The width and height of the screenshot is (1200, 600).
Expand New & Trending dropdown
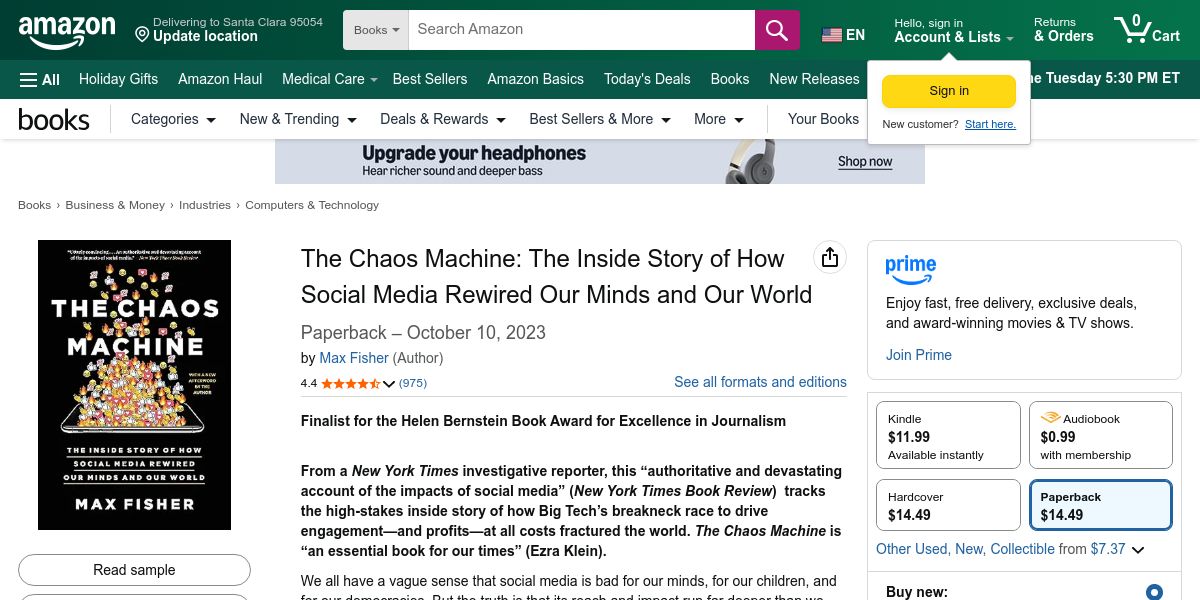click(x=298, y=119)
